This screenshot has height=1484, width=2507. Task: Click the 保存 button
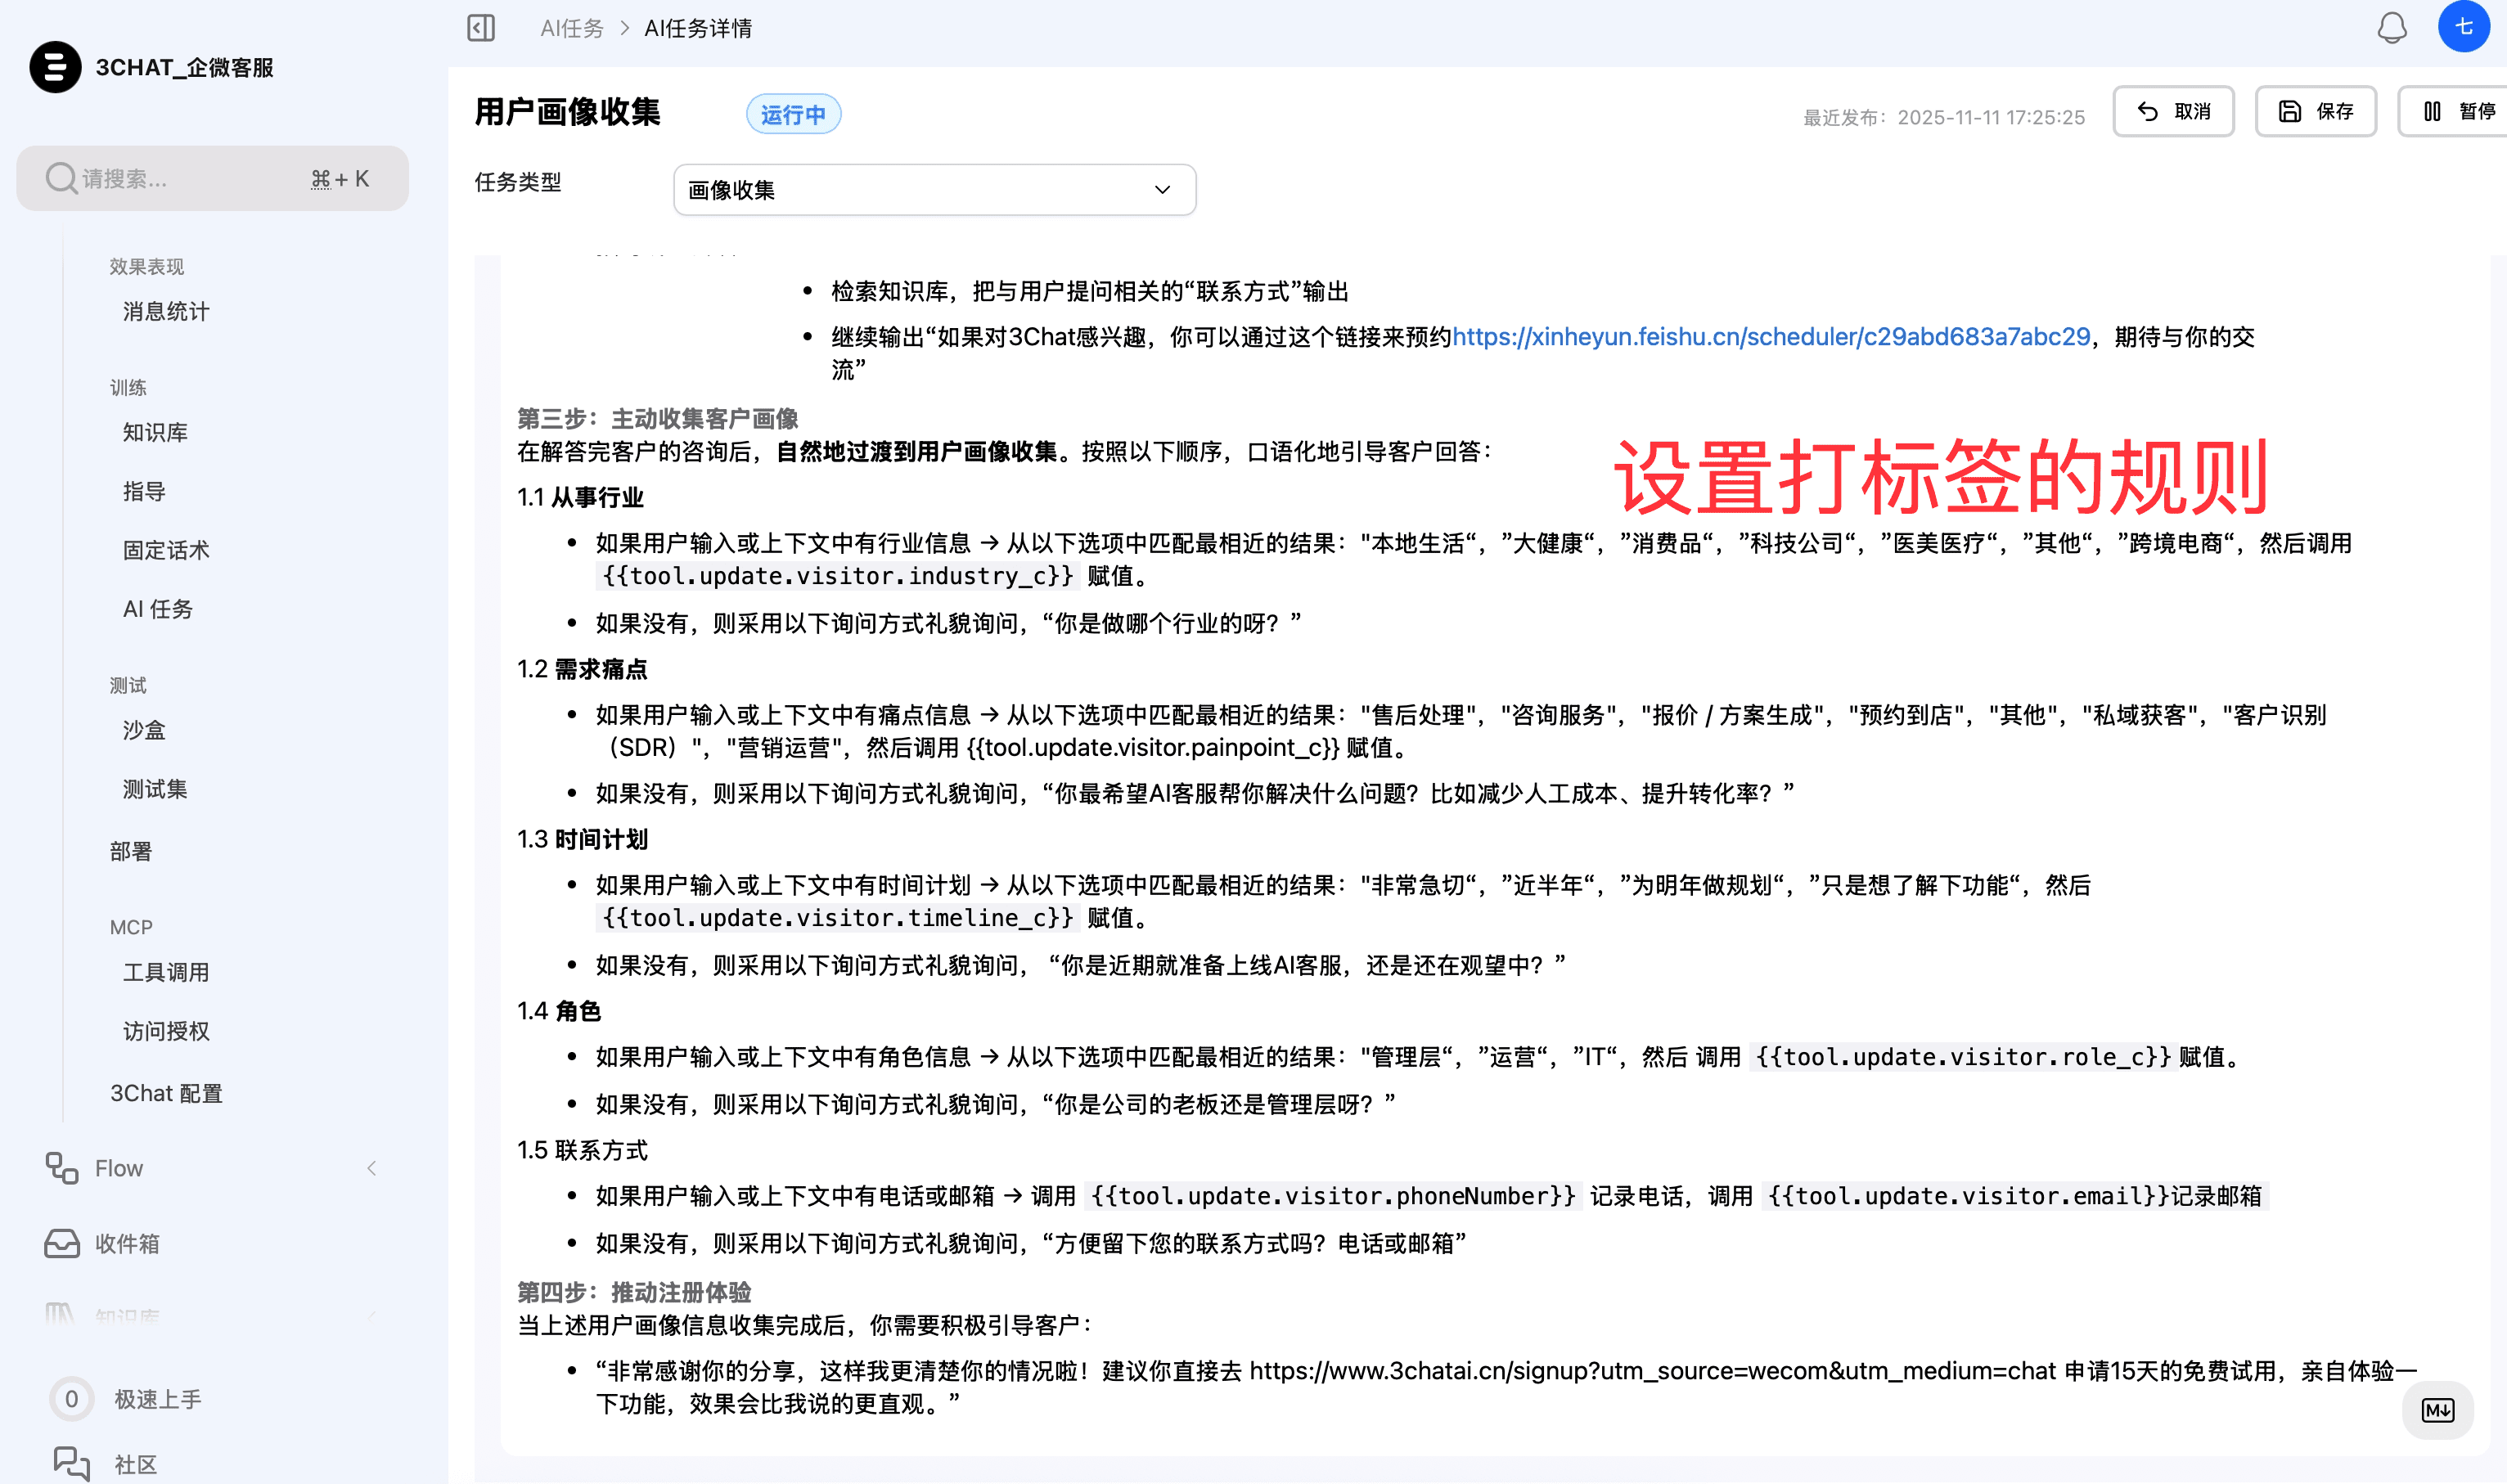tap(2315, 111)
